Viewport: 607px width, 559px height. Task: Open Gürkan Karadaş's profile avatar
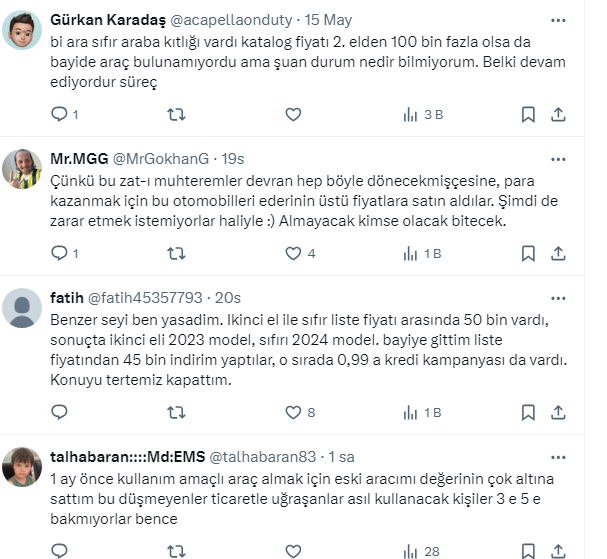point(22,31)
